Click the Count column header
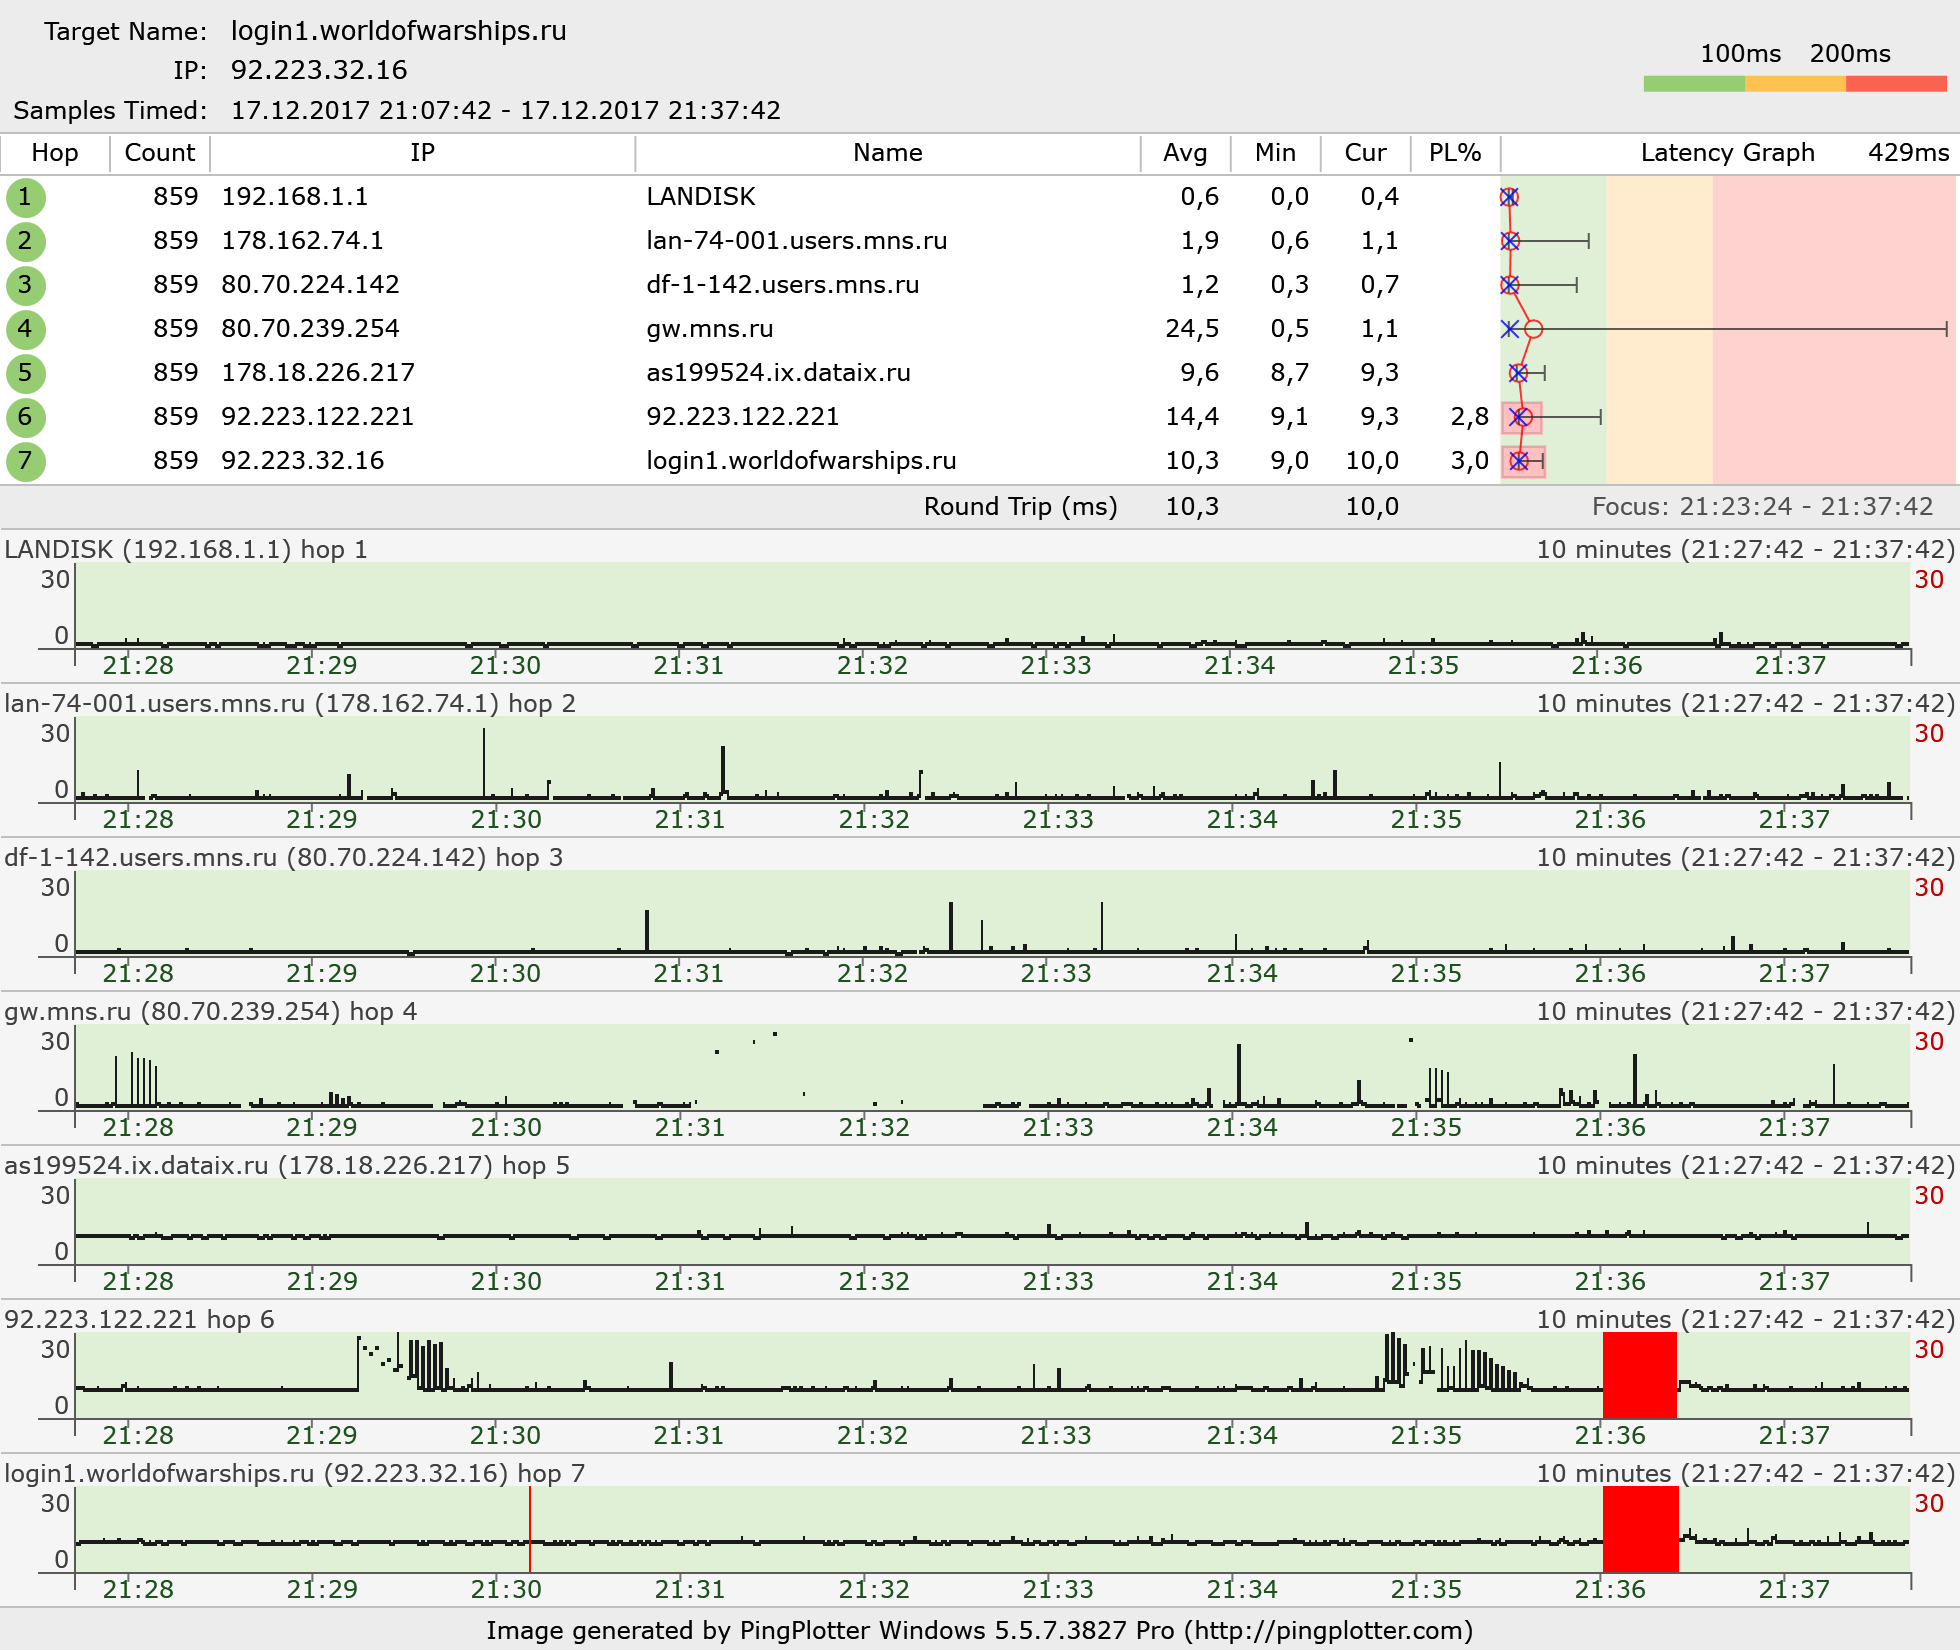1960x1650 pixels. (x=160, y=153)
